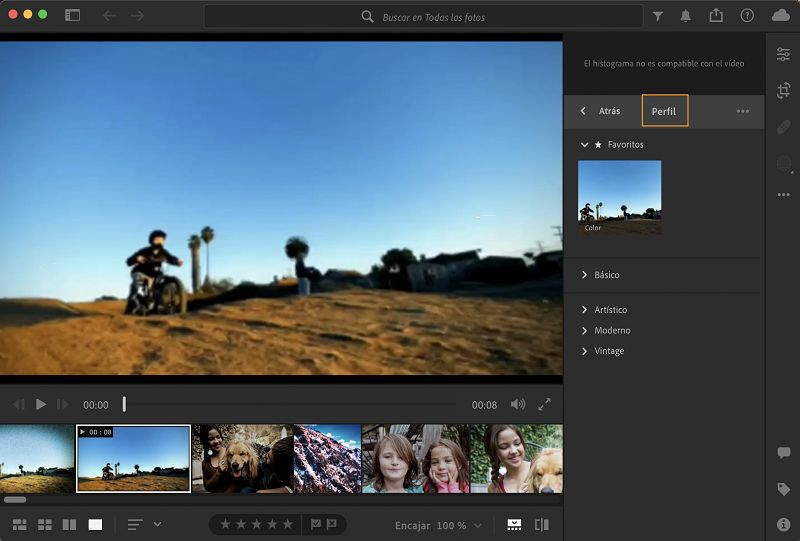This screenshot has width=800, height=541.
Task: Enter fullscreen video view
Action: coord(544,404)
